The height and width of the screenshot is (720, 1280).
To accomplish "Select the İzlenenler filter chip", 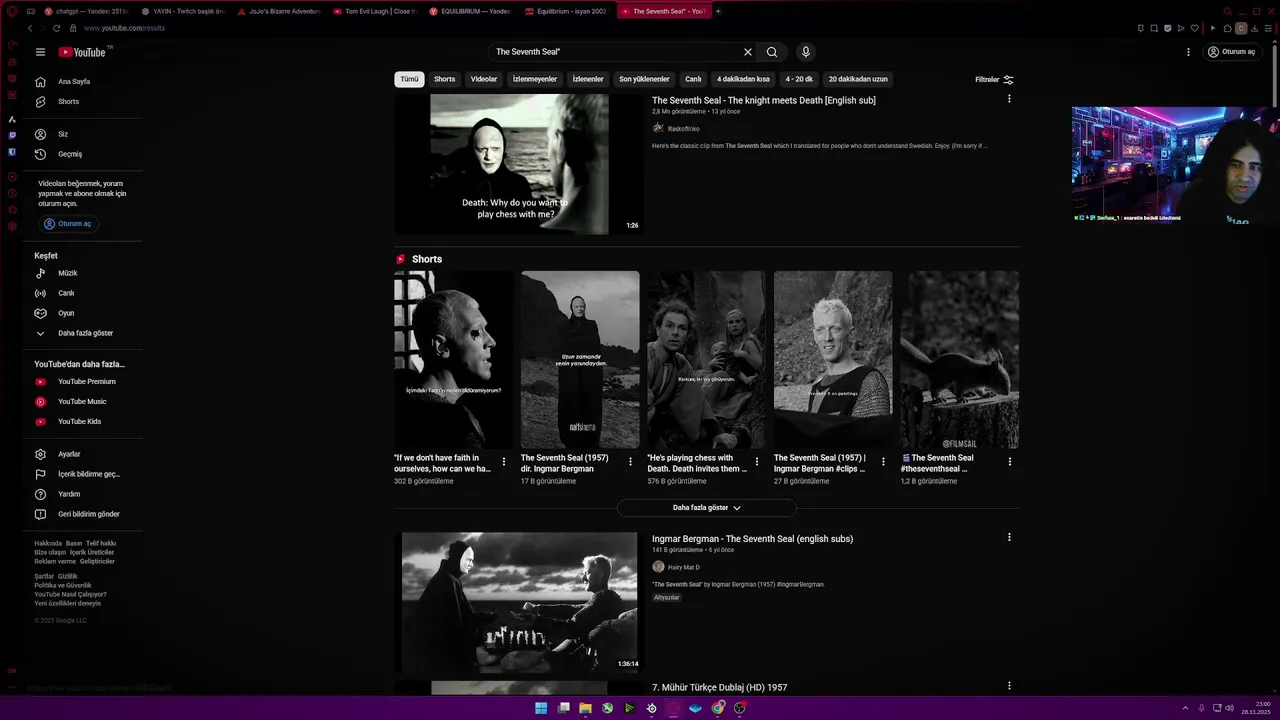I will click(x=588, y=79).
